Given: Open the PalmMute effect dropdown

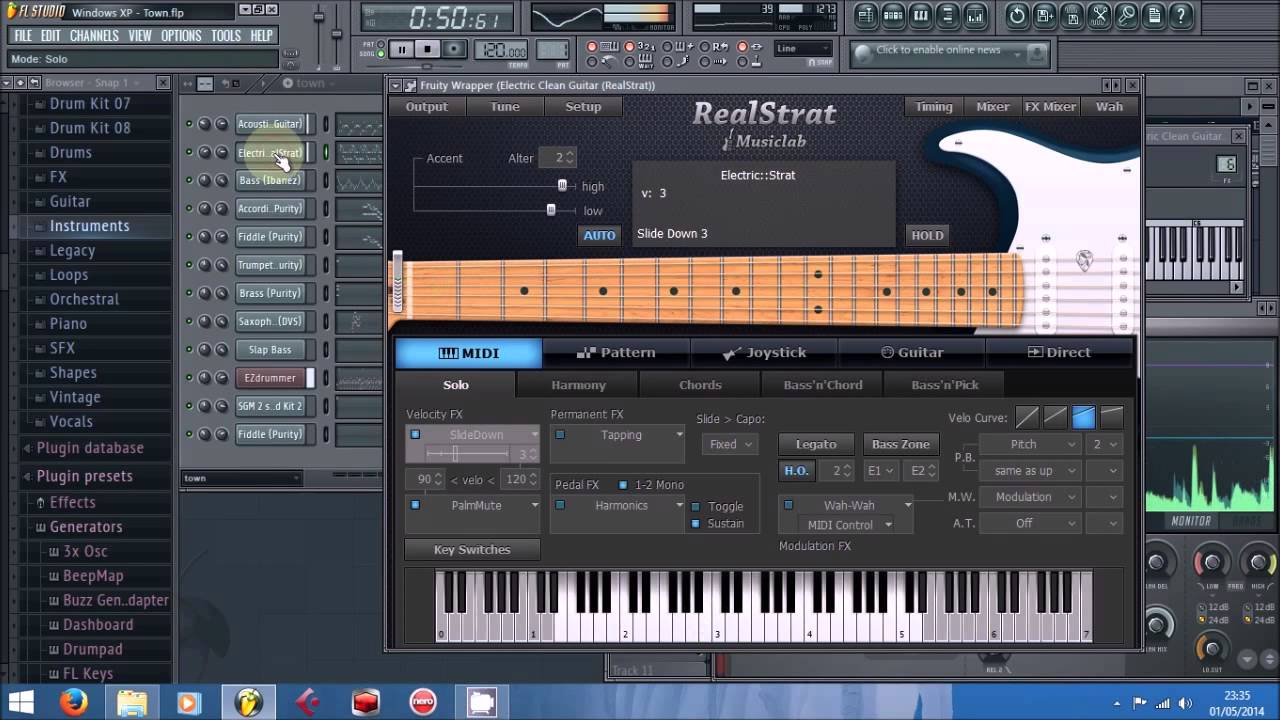Looking at the screenshot, I should point(534,505).
